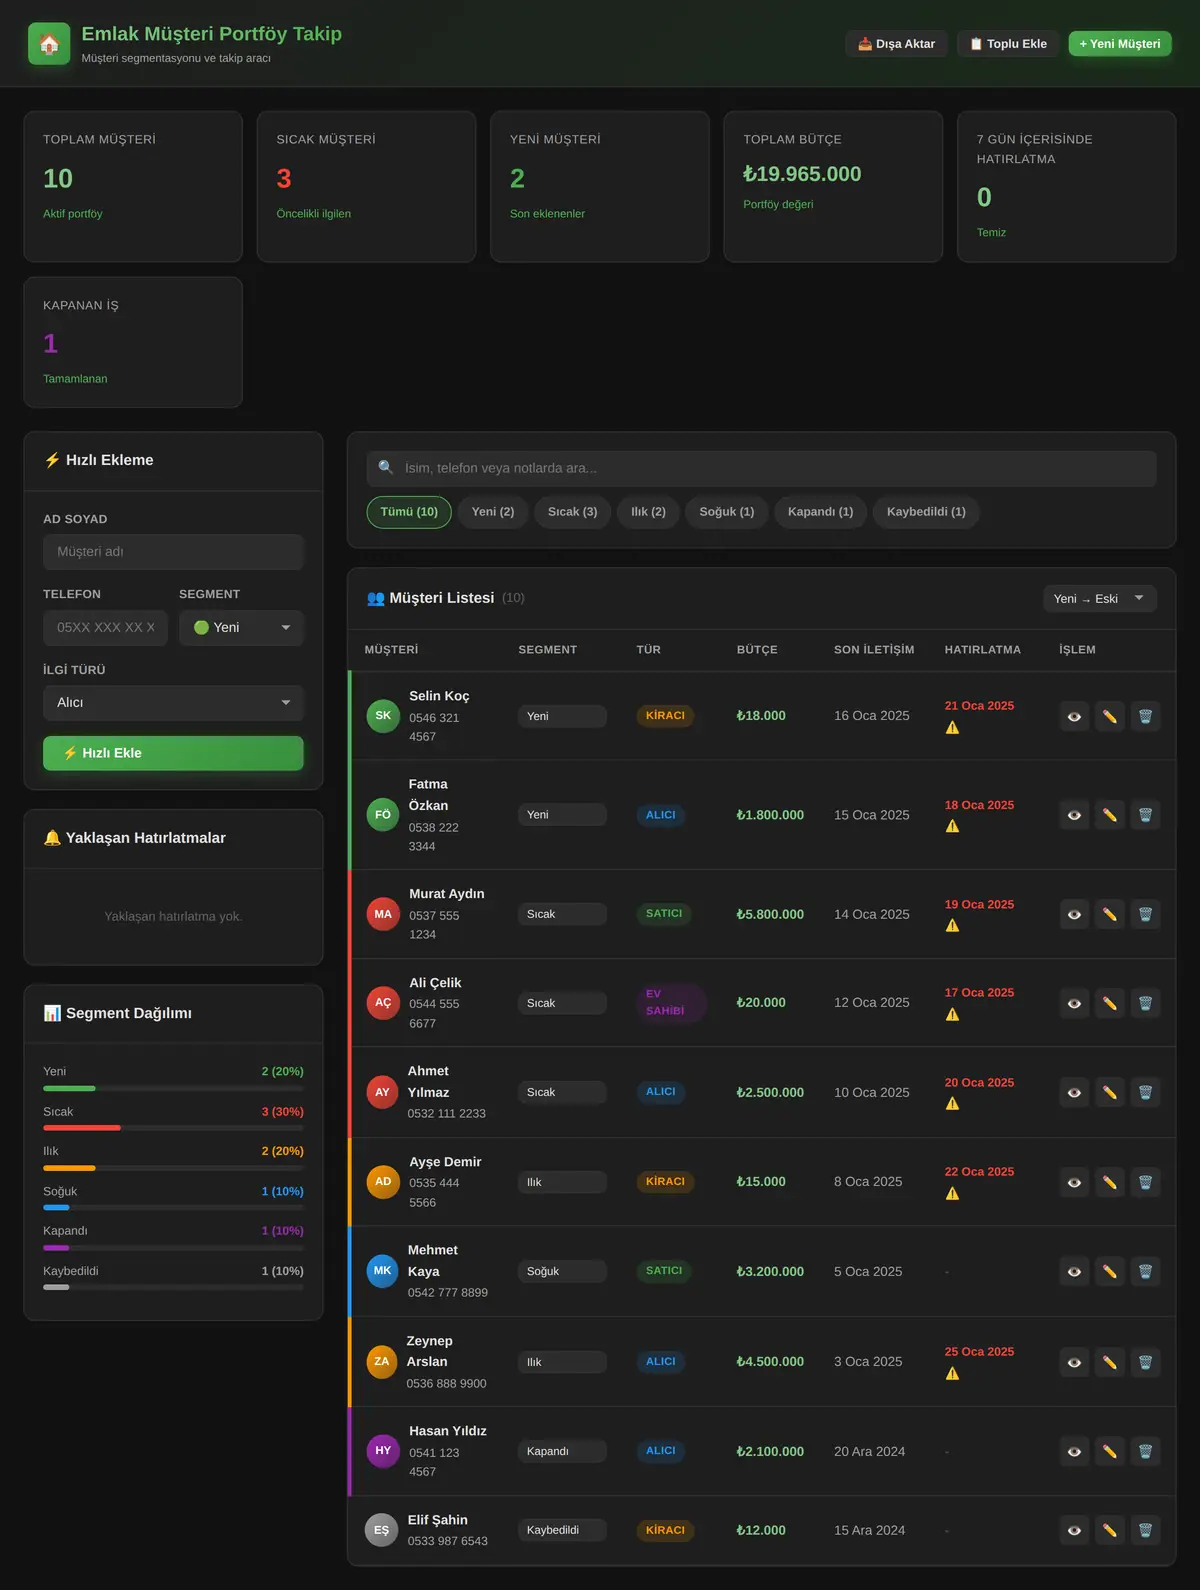The width and height of the screenshot is (1200, 1590).
Task: Edit Fatma Özkan with the pencil icon
Action: click(x=1110, y=815)
